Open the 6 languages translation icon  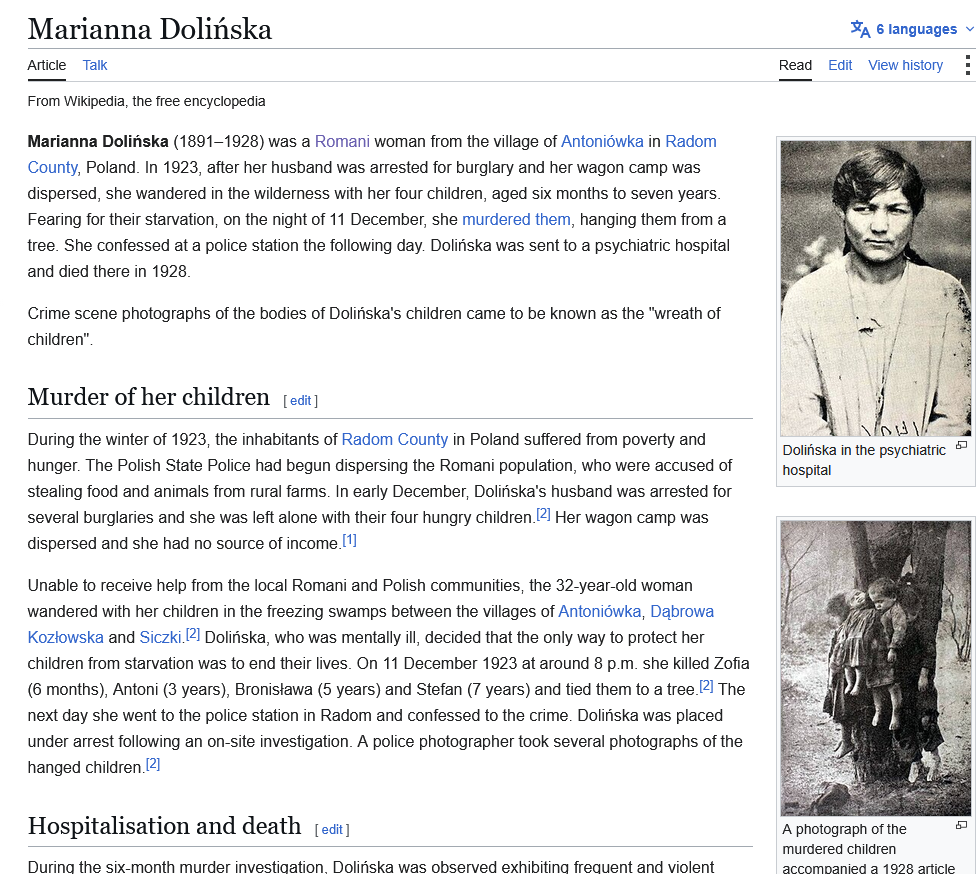[860, 29]
